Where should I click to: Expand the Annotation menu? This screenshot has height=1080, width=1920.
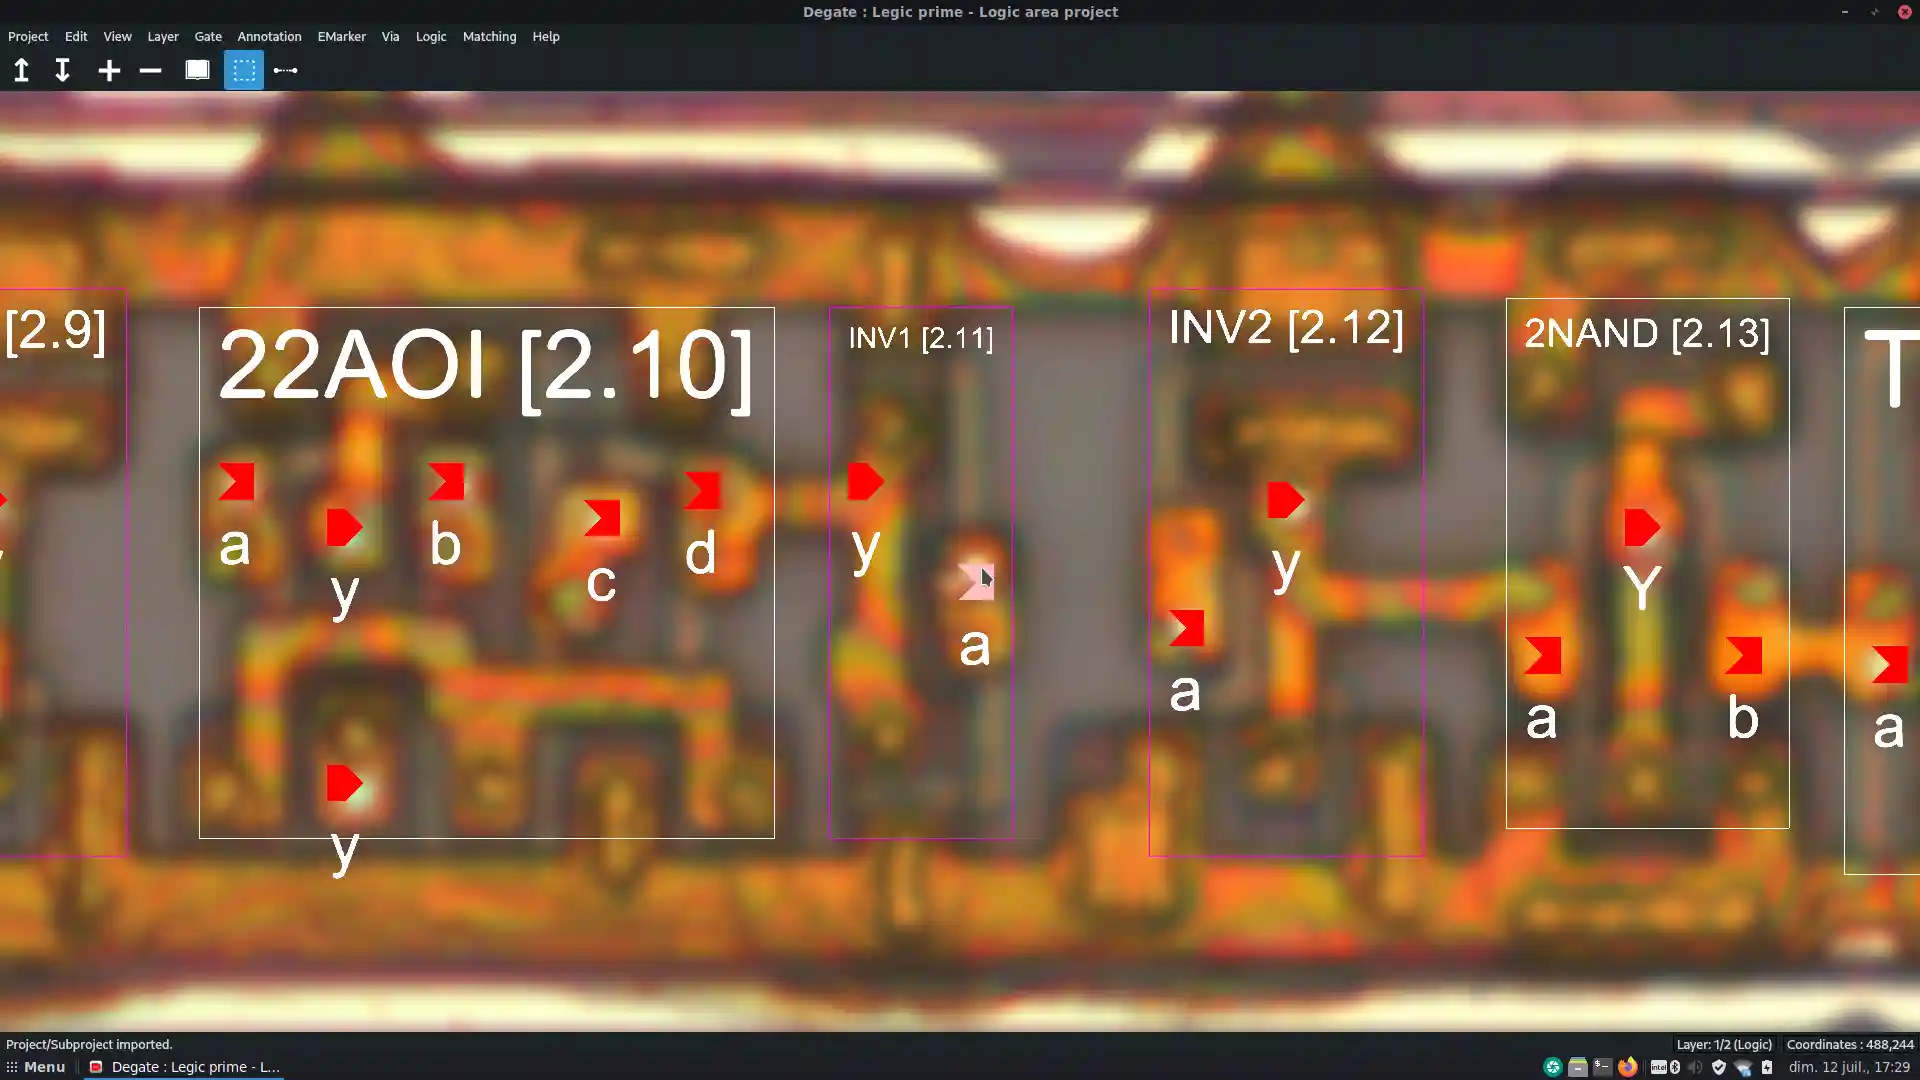pyautogui.click(x=269, y=36)
